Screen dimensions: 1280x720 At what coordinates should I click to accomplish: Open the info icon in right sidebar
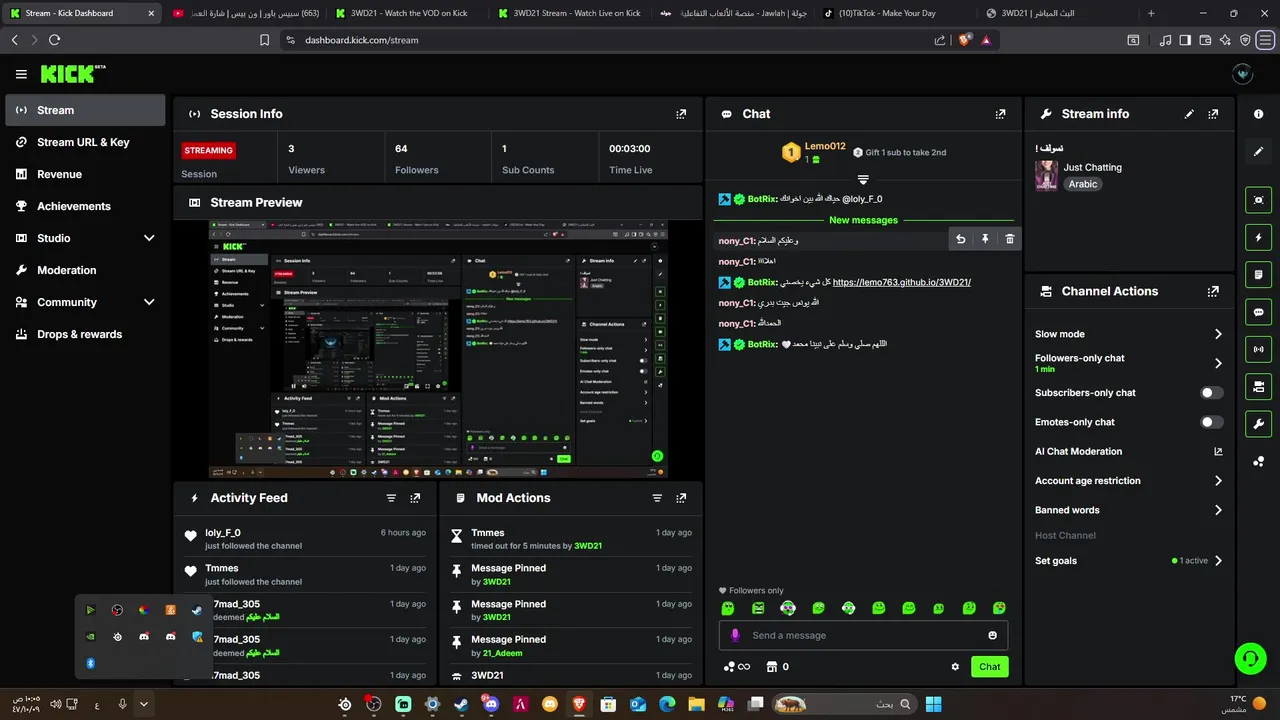(x=1258, y=114)
